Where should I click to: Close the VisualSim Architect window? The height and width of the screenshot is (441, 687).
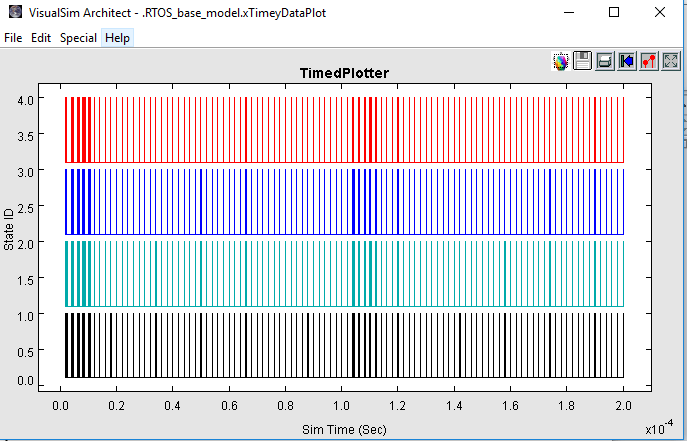click(660, 12)
